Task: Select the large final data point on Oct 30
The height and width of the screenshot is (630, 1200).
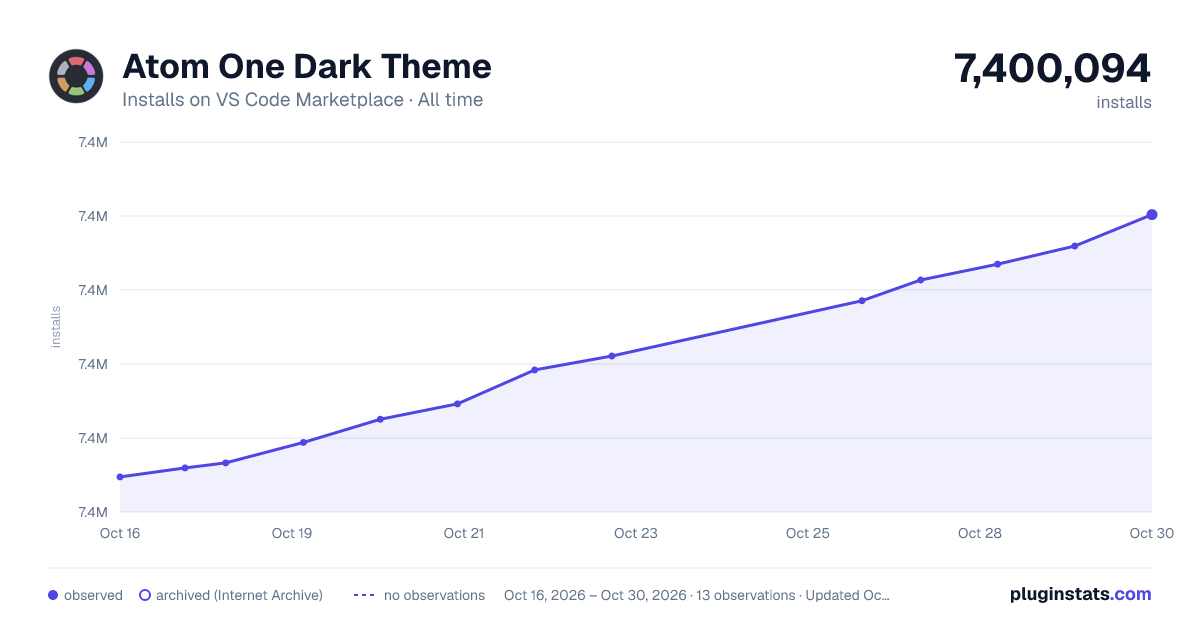Action: (1152, 214)
